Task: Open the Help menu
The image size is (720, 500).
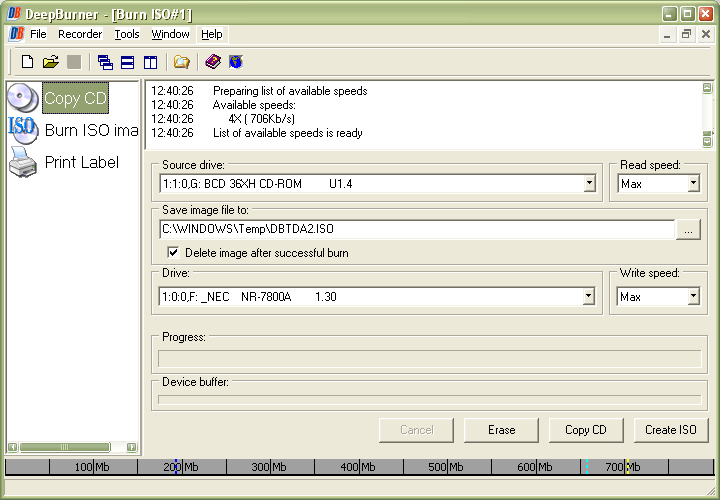Action: pyautogui.click(x=212, y=34)
